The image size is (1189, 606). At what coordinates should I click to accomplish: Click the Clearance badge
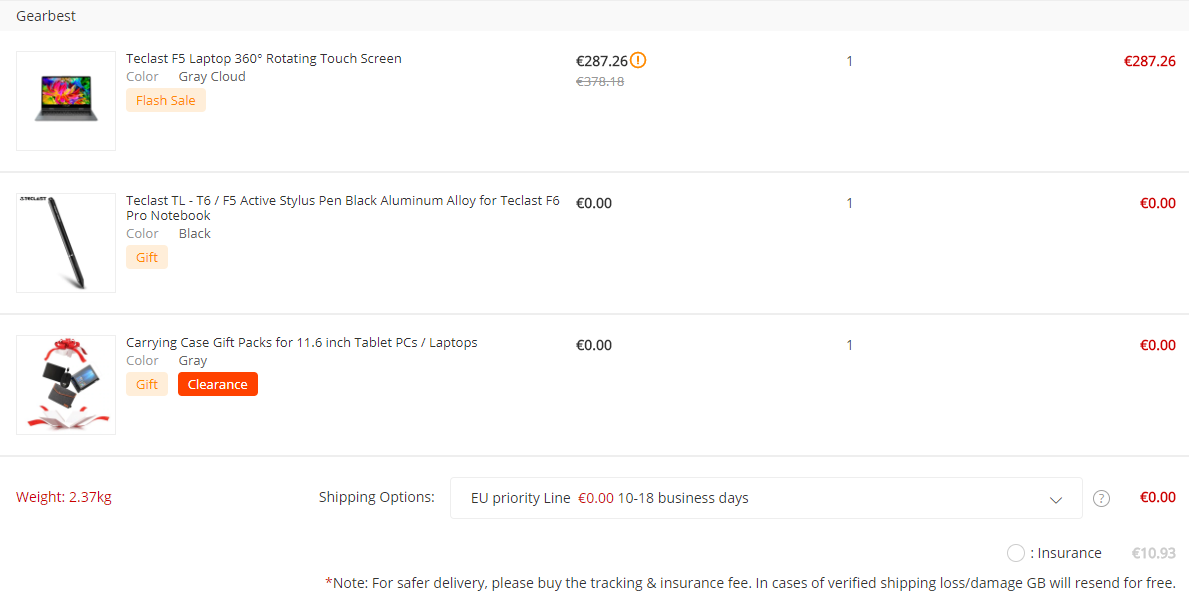click(218, 384)
